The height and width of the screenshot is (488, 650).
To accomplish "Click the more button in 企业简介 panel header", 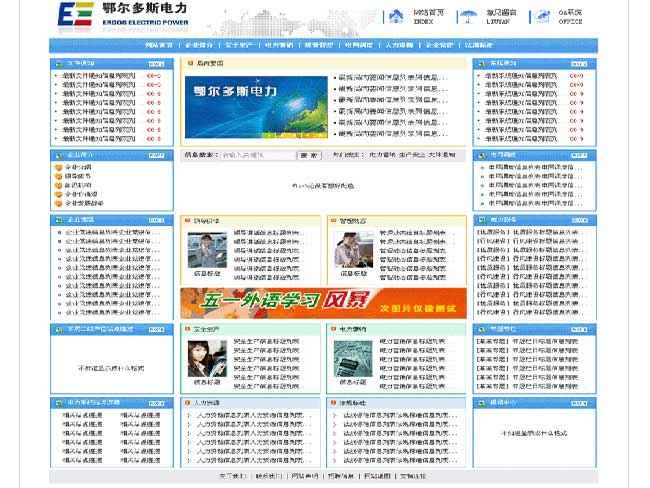I will click(155, 155).
